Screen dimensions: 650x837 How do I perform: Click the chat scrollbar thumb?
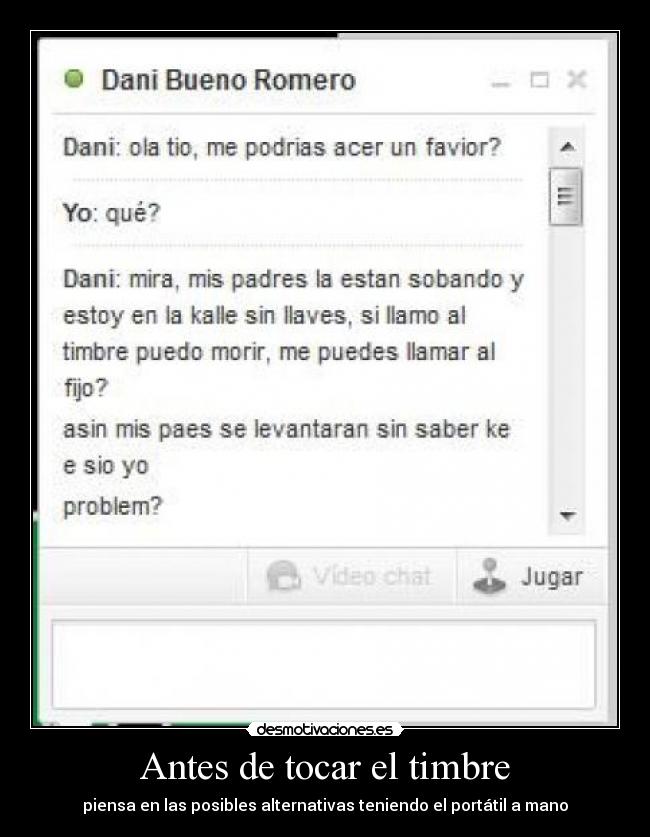coord(566,196)
